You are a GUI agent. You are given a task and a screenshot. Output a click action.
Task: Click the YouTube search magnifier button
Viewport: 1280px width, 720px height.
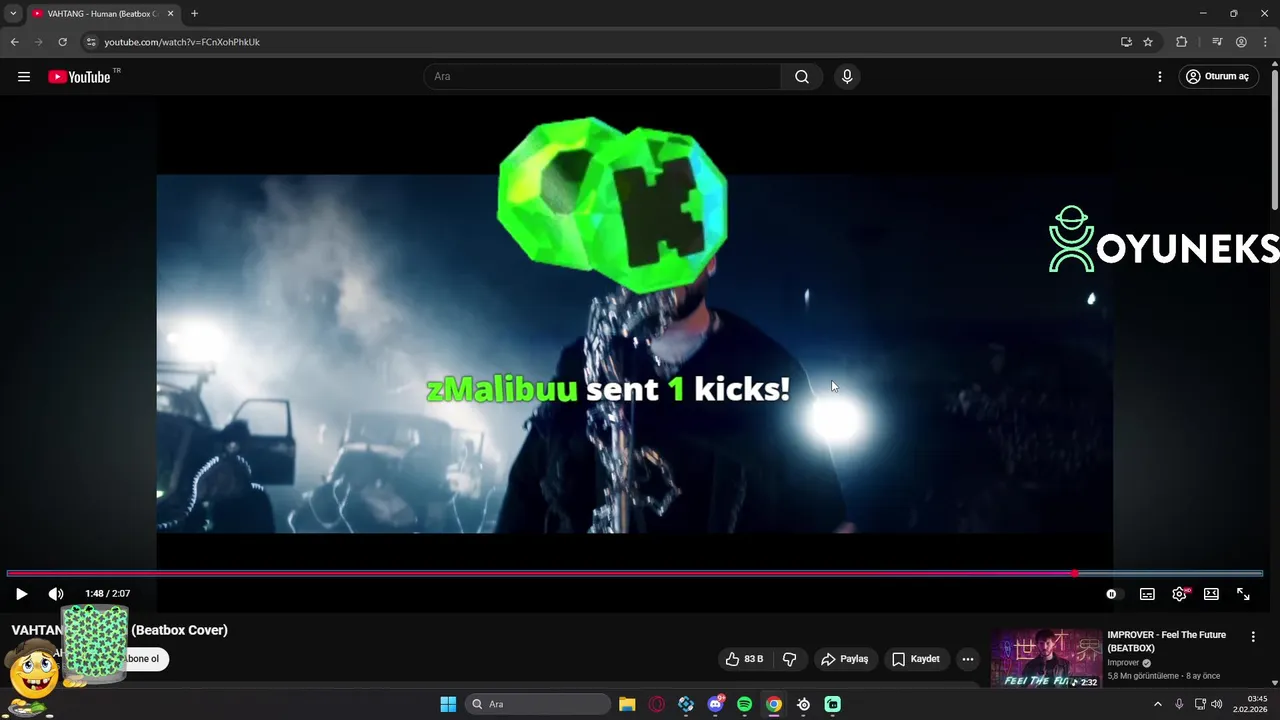pyautogui.click(x=802, y=77)
